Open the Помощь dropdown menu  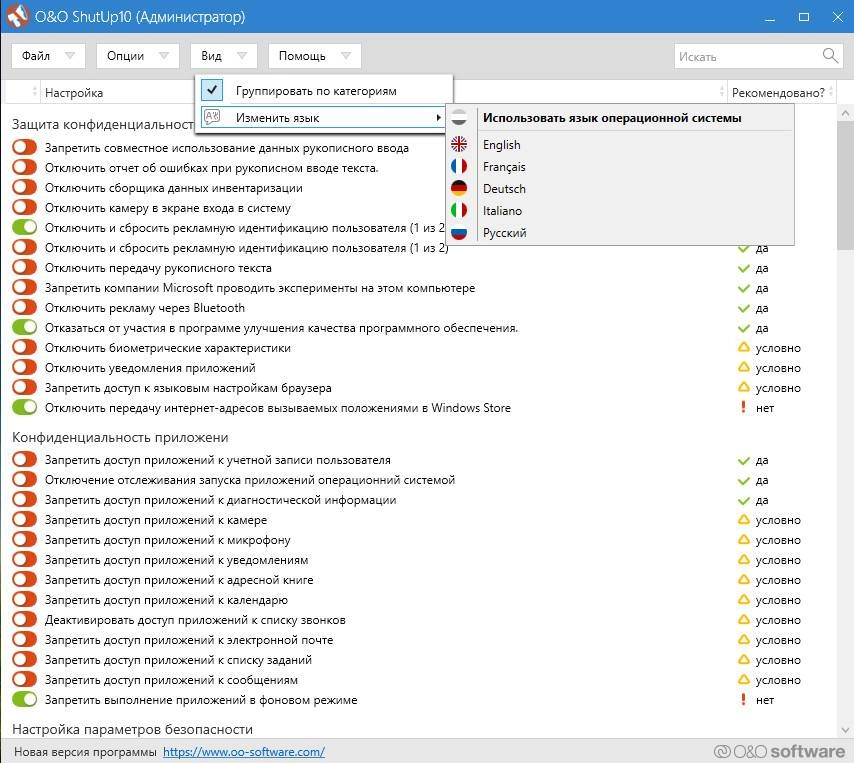click(x=315, y=56)
